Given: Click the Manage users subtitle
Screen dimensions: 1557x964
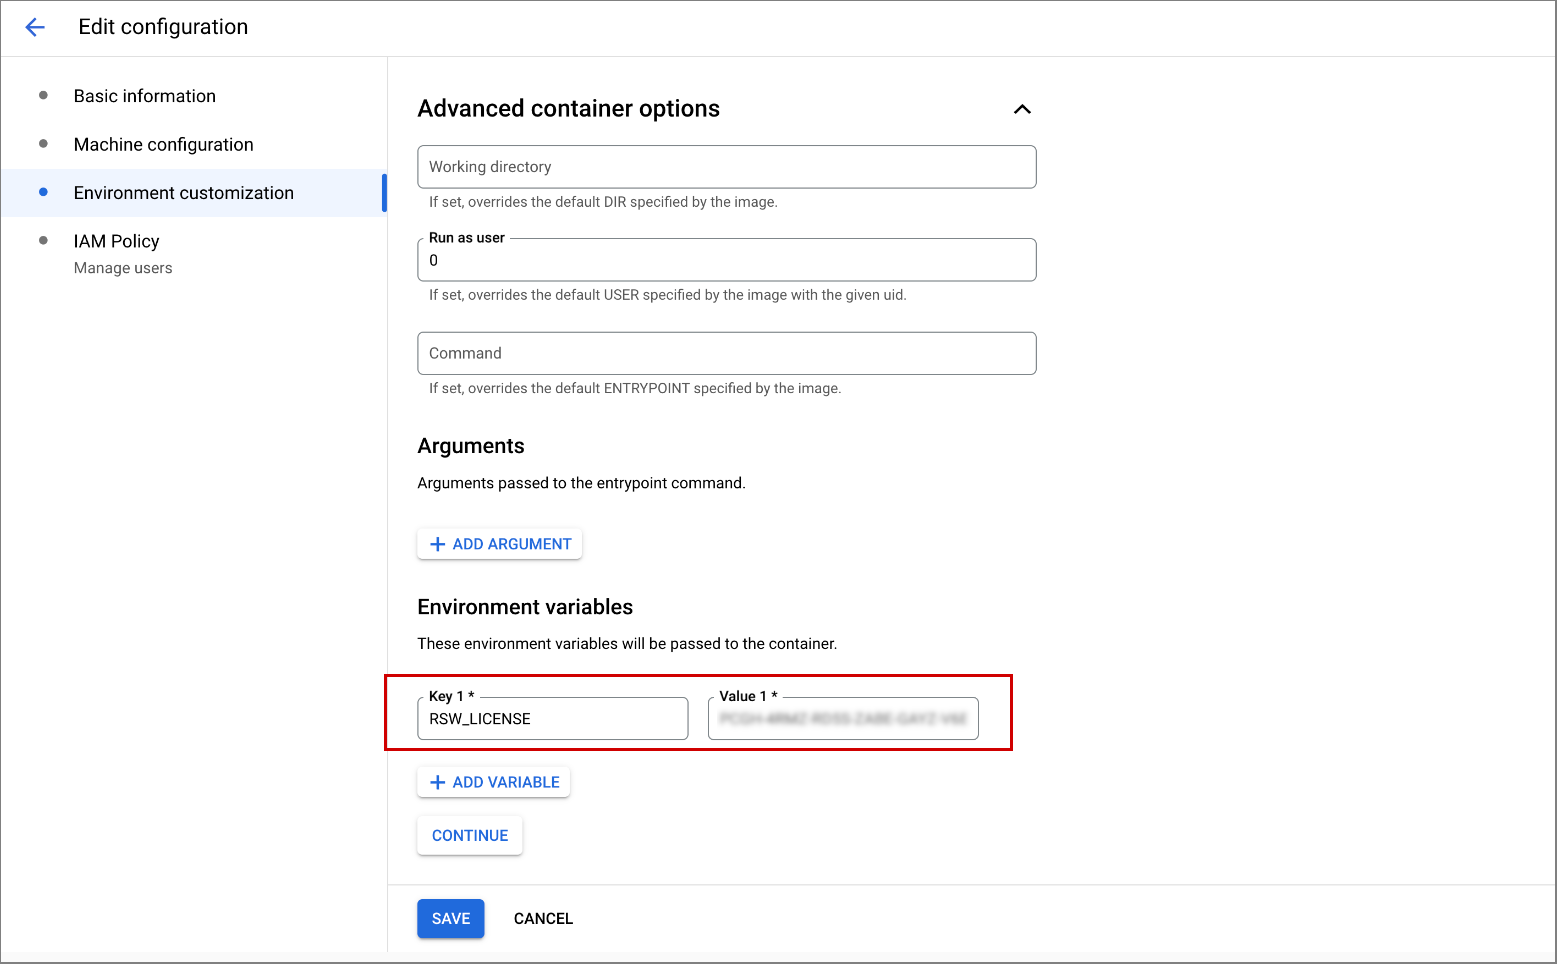Looking at the screenshot, I should click(123, 268).
